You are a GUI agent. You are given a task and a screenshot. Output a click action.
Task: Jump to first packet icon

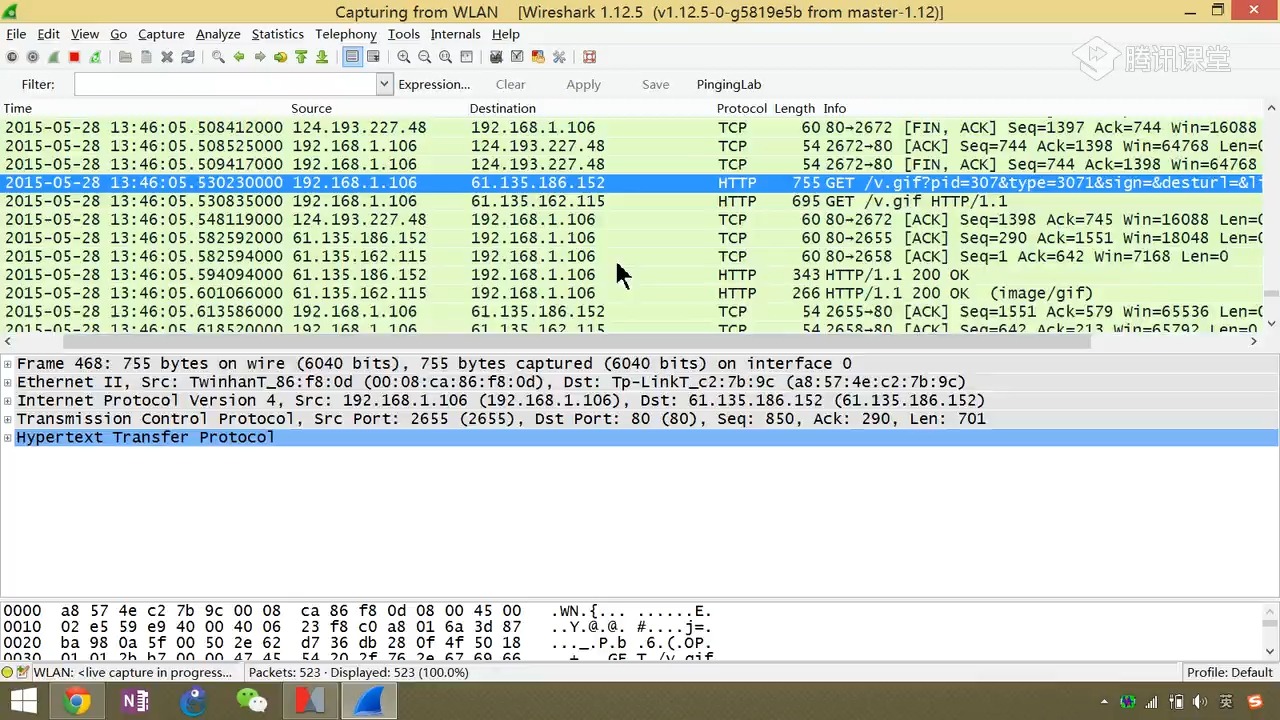301,57
